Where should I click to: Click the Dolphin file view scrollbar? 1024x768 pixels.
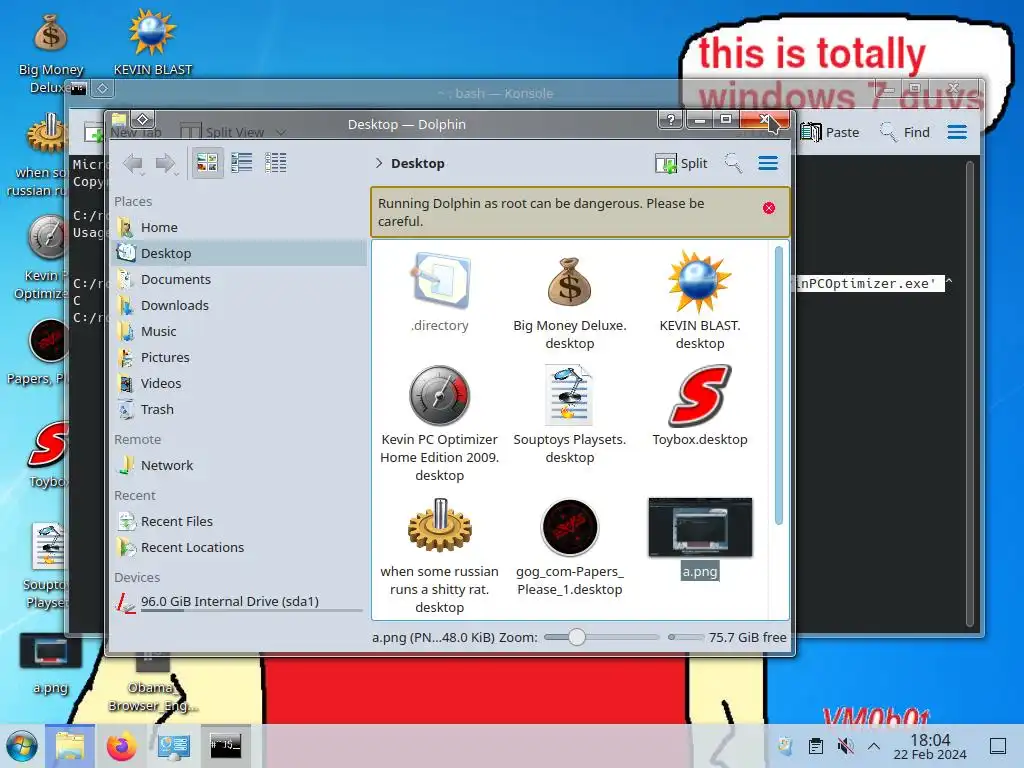(x=778, y=385)
